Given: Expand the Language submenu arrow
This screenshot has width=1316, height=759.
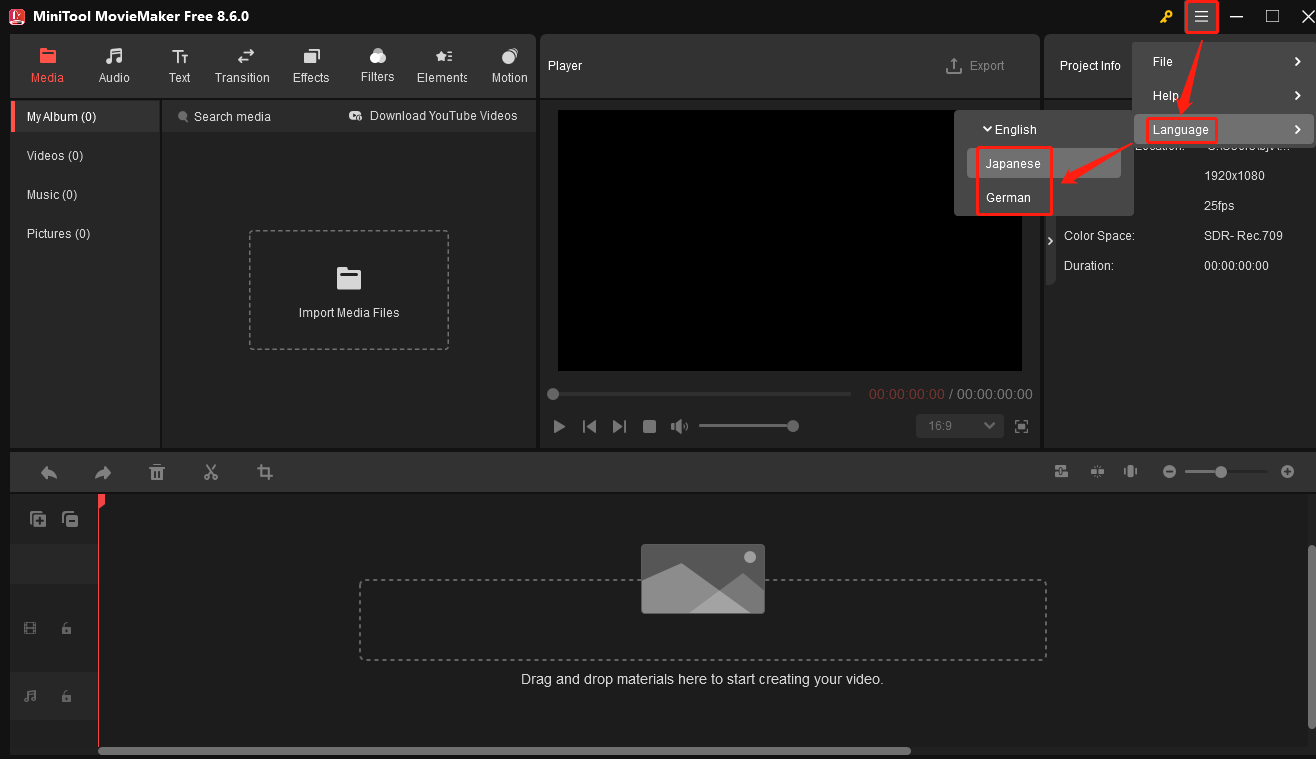Looking at the screenshot, I should [1298, 129].
